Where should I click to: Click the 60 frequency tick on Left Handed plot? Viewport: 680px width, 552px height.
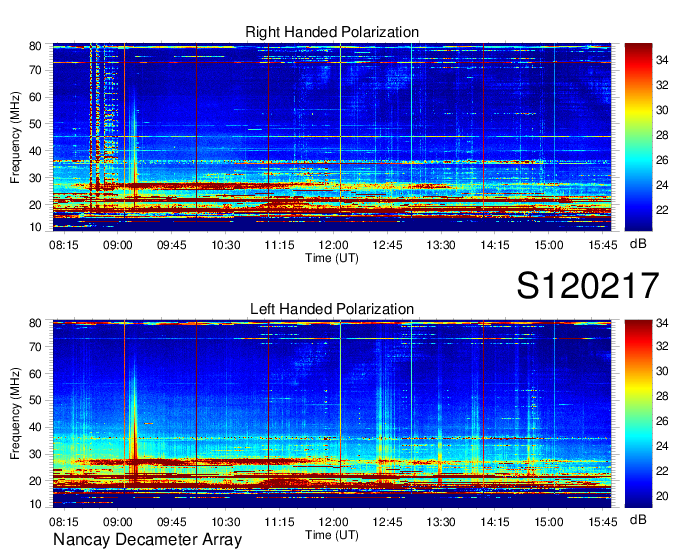(x=35, y=374)
